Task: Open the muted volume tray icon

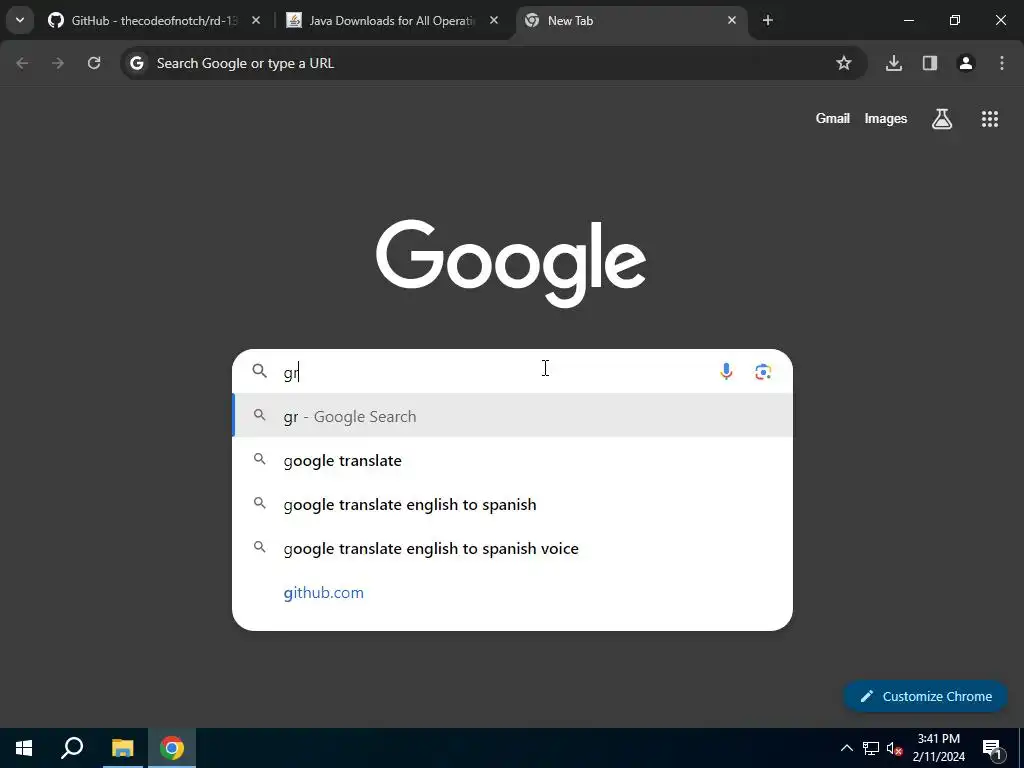Action: pyautogui.click(x=895, y=748)
